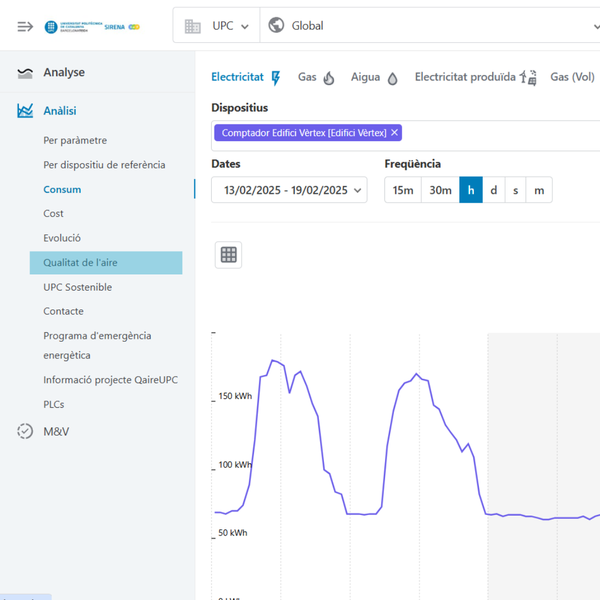This screenshot has height=600, width=600.
Task: Click the globe icon beside Global
Action: click(277, 26)
